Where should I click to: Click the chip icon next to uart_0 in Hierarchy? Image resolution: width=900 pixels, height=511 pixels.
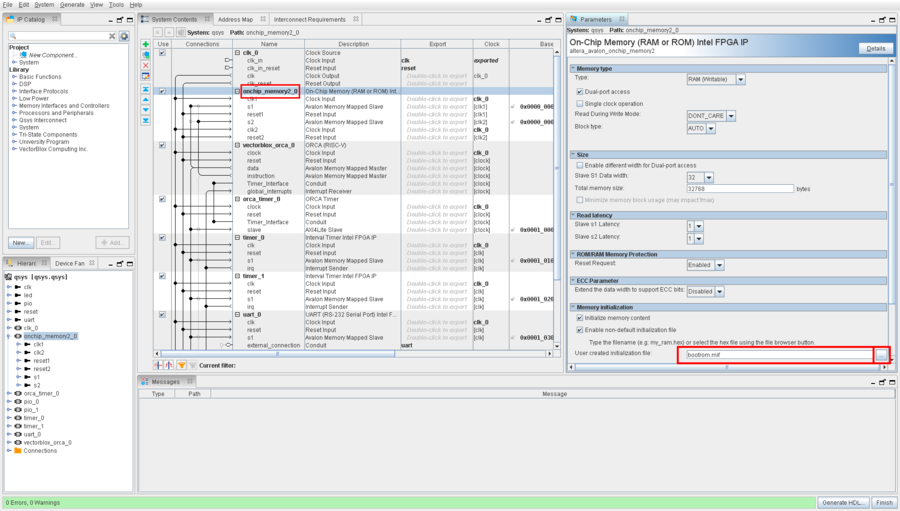(x=18, y=435)
